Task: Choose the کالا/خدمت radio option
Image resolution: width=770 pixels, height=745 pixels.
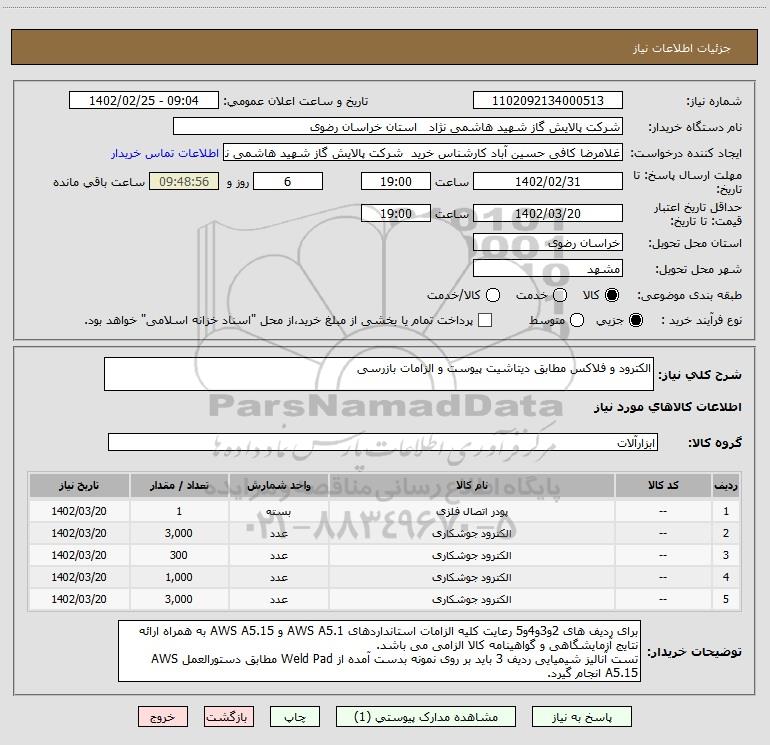Action: pos(492,296)
